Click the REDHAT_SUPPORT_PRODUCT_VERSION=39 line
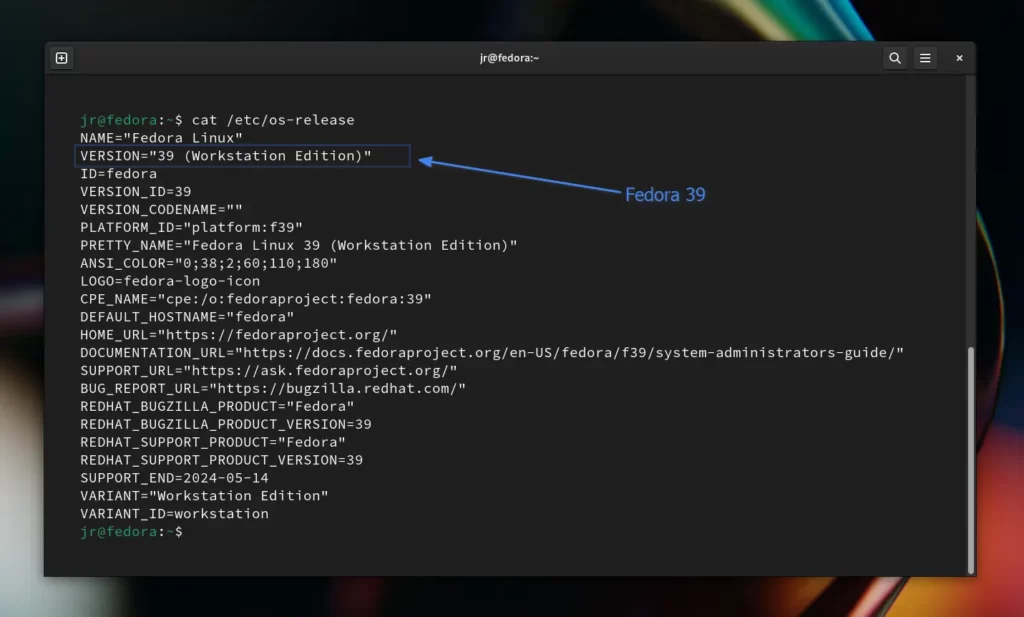The width and height of the screenshot is (1024, 617). click(x=221, y=460)
